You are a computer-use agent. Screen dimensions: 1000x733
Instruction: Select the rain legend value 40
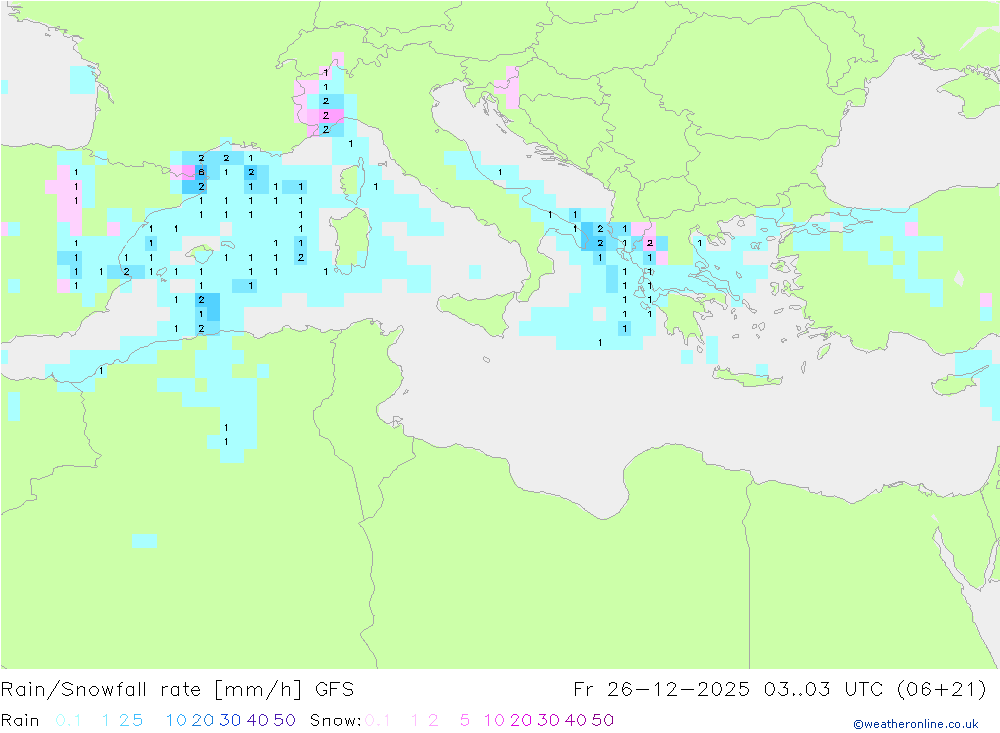pos(258,720)
